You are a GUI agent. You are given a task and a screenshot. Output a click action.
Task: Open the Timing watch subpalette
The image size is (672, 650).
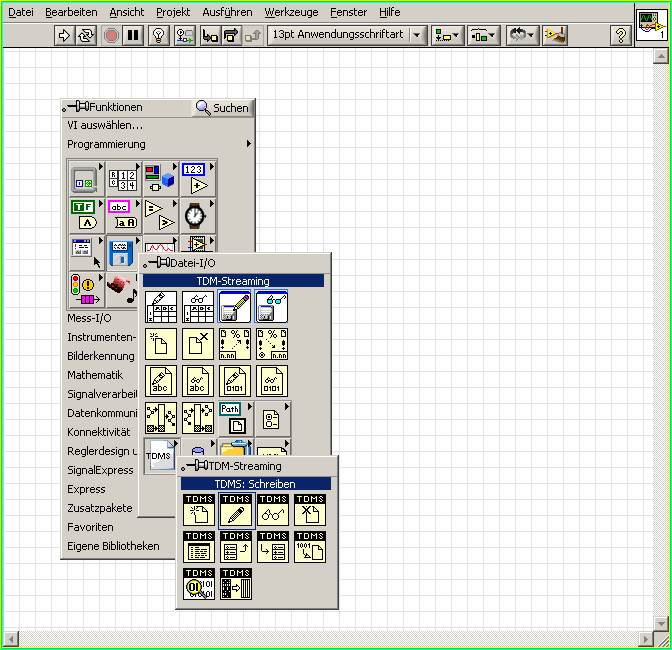(197, 216)
